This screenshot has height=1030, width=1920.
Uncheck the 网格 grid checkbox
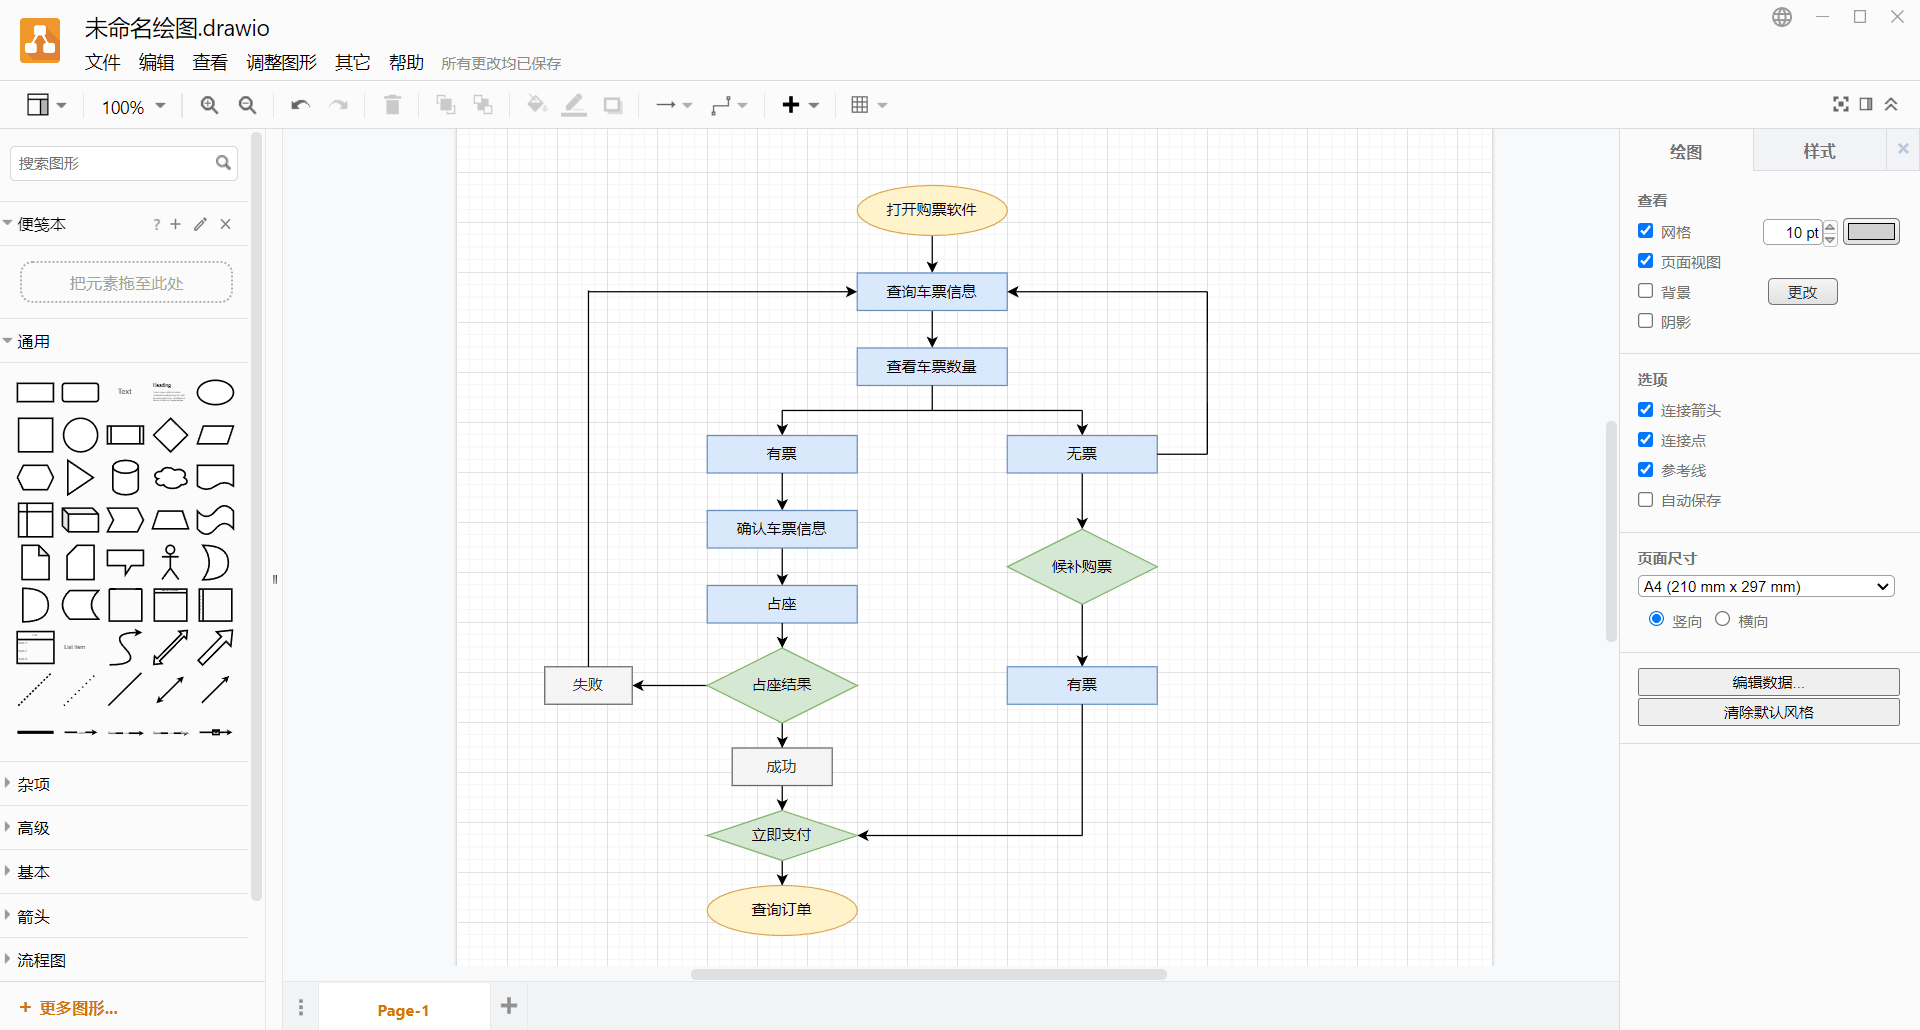[1645, 231]
